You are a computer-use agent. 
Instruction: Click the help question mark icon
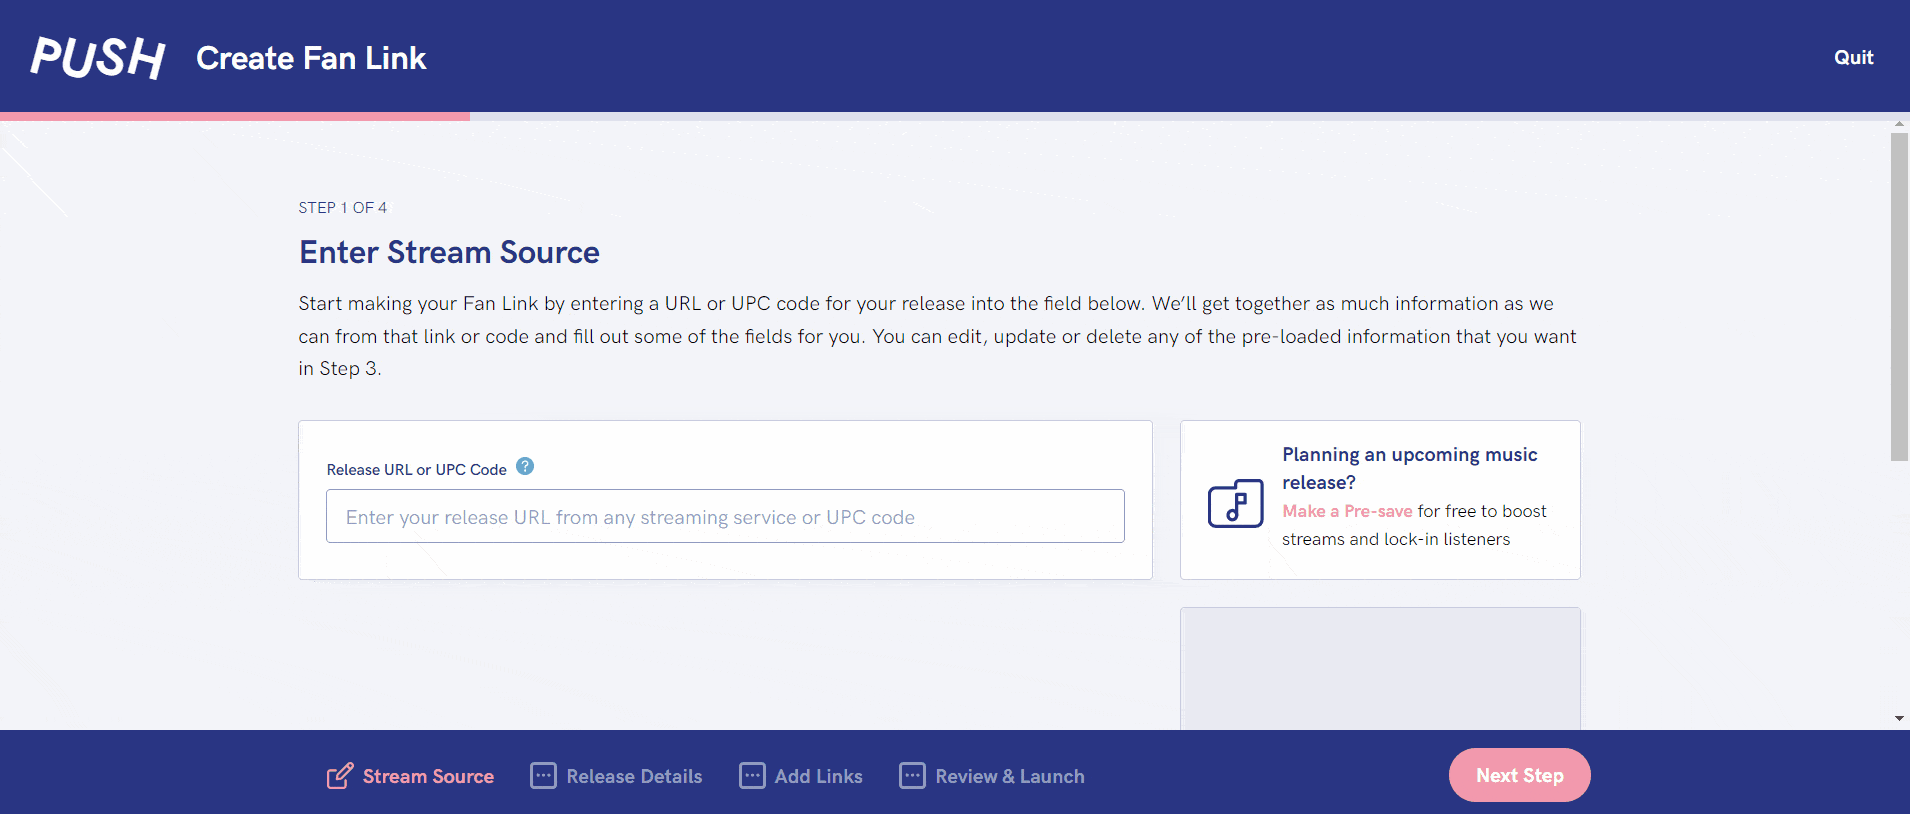[x=525, y=467]
